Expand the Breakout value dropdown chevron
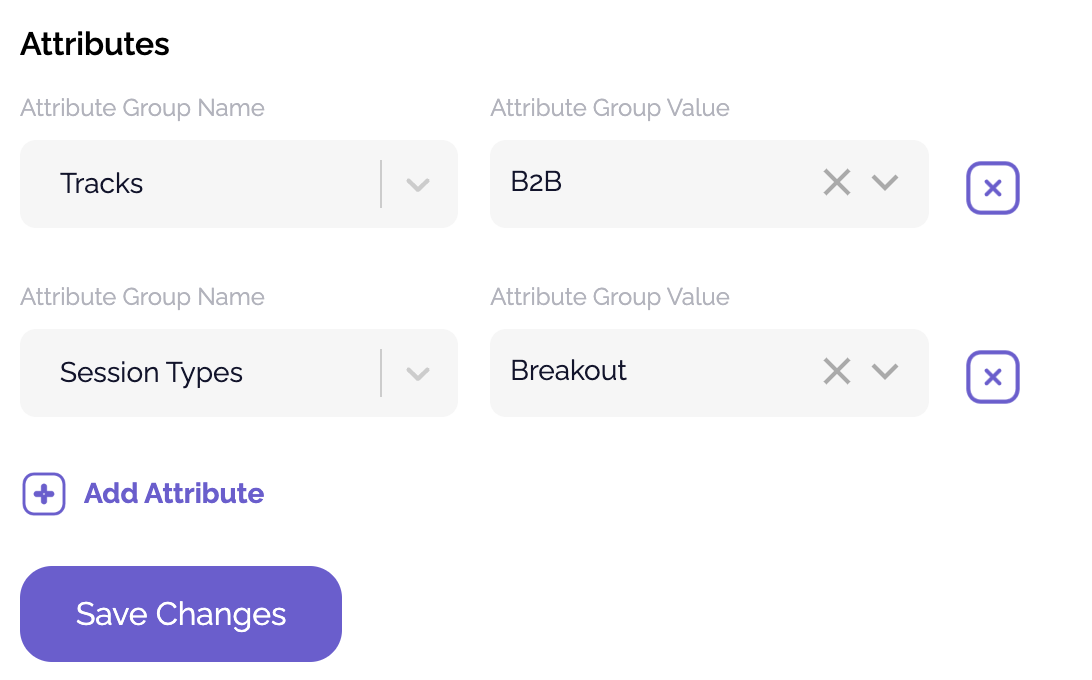 click(885, 372)
